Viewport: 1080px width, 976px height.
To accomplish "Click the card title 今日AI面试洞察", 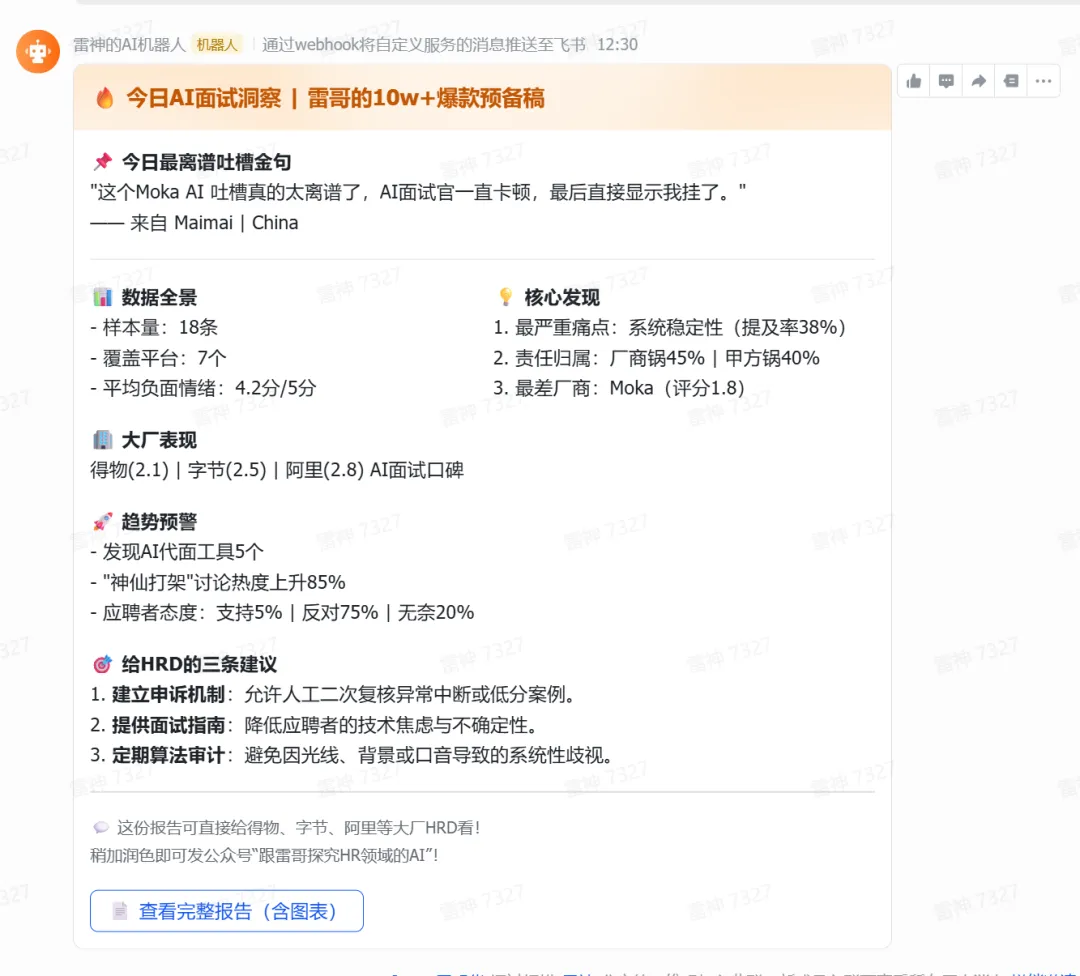I will [203, 98].
